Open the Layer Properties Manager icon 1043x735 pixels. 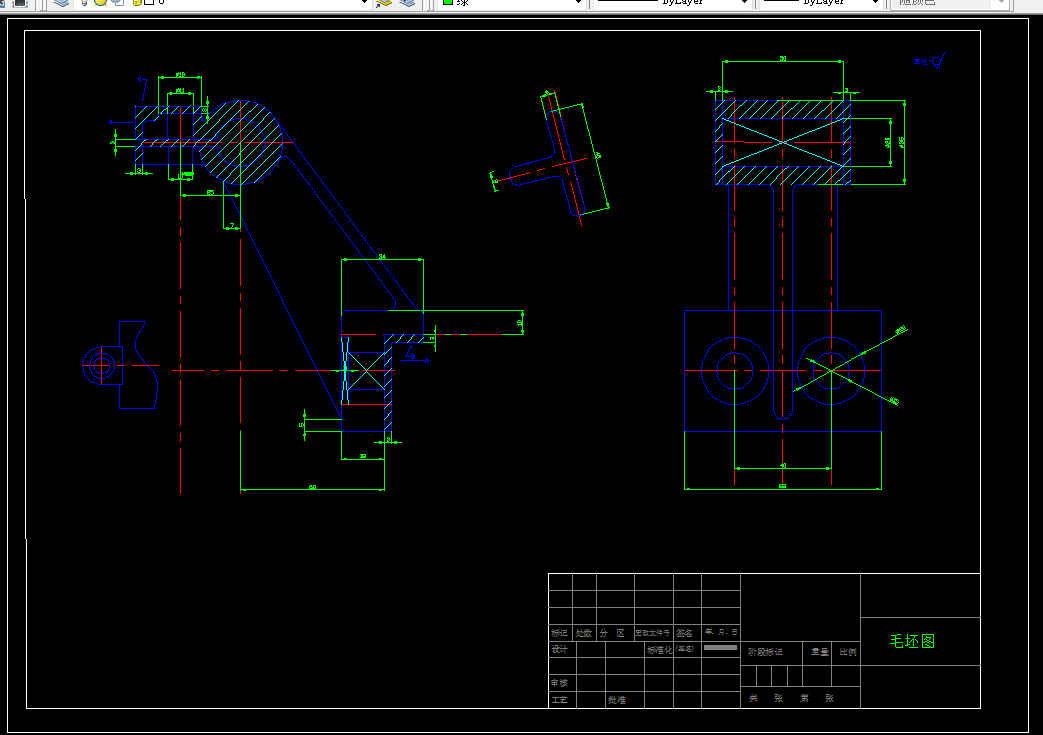coord(61,3)
